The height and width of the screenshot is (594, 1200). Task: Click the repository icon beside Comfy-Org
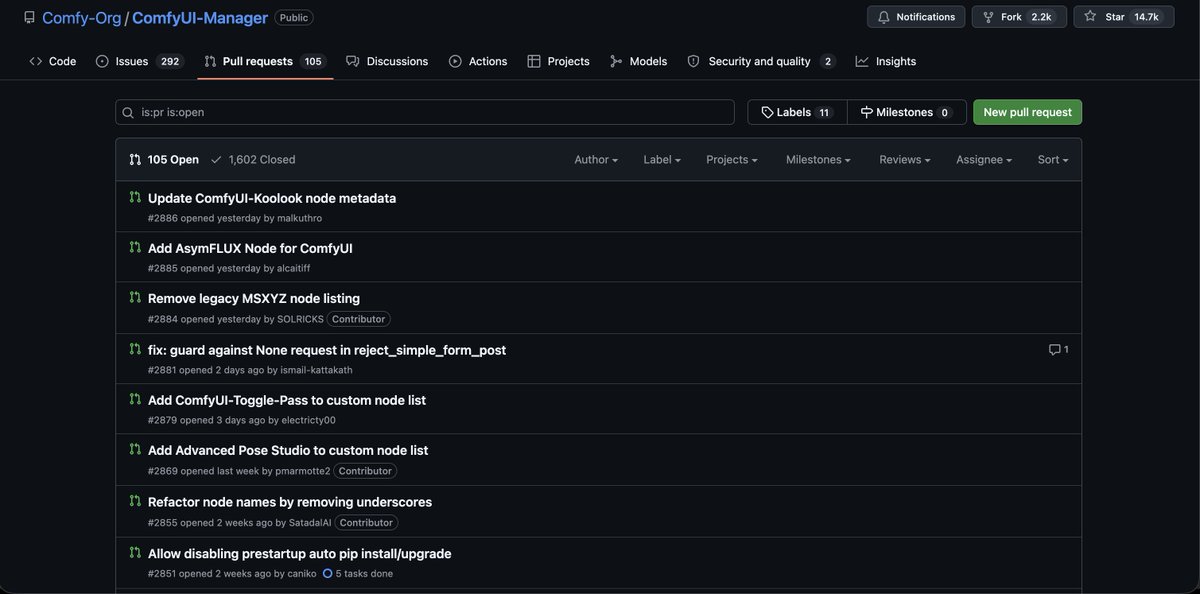point(29,17)
